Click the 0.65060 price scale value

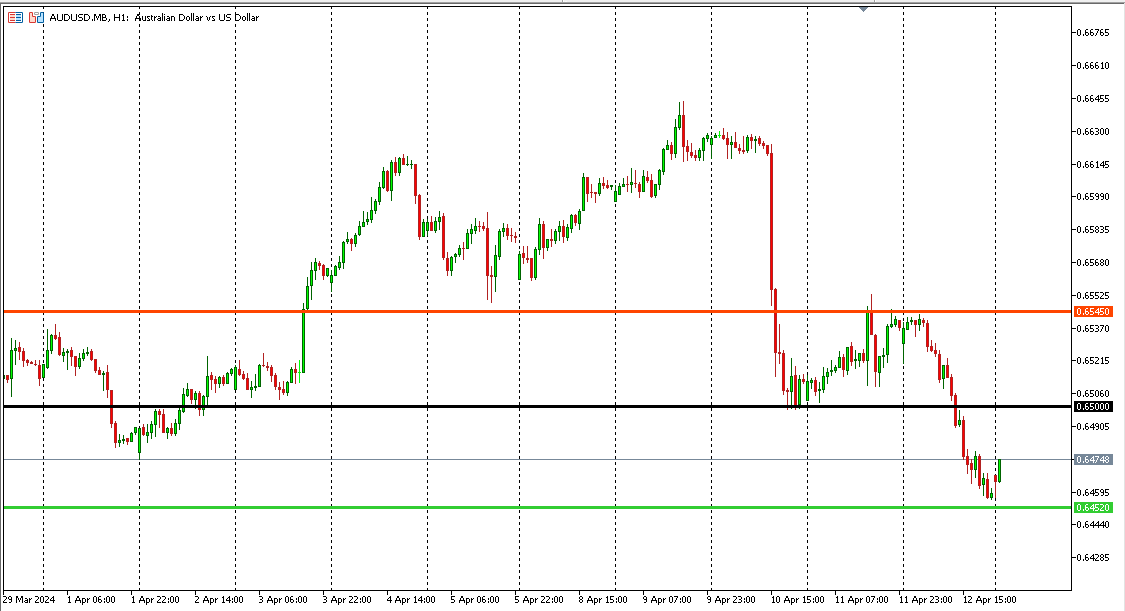(x=1093, y=394)
